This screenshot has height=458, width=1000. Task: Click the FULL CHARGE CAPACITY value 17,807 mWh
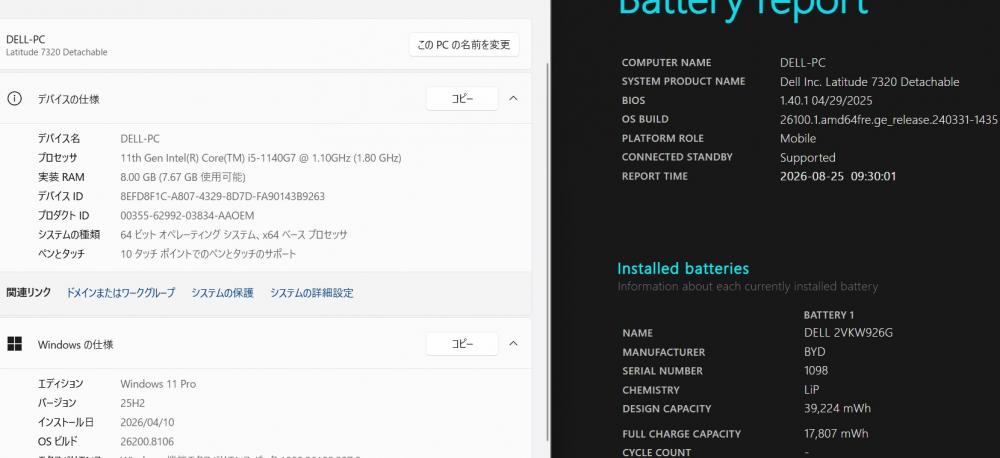(x=835, y=434)
